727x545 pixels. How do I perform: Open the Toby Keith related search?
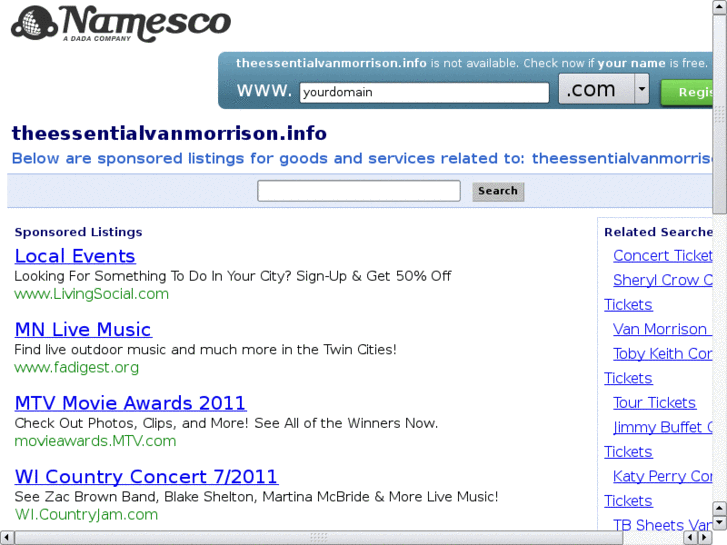tap(663, 354)
